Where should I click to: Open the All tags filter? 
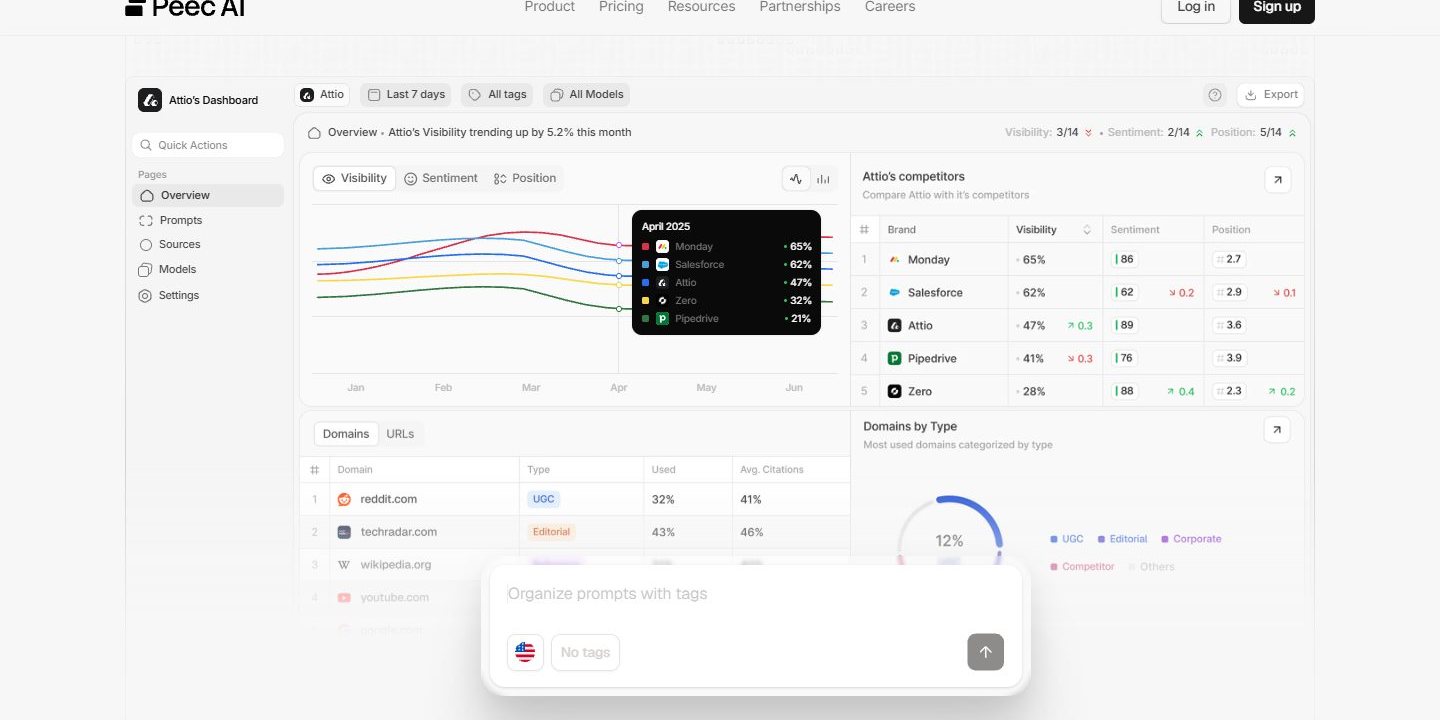pos(497,95)
